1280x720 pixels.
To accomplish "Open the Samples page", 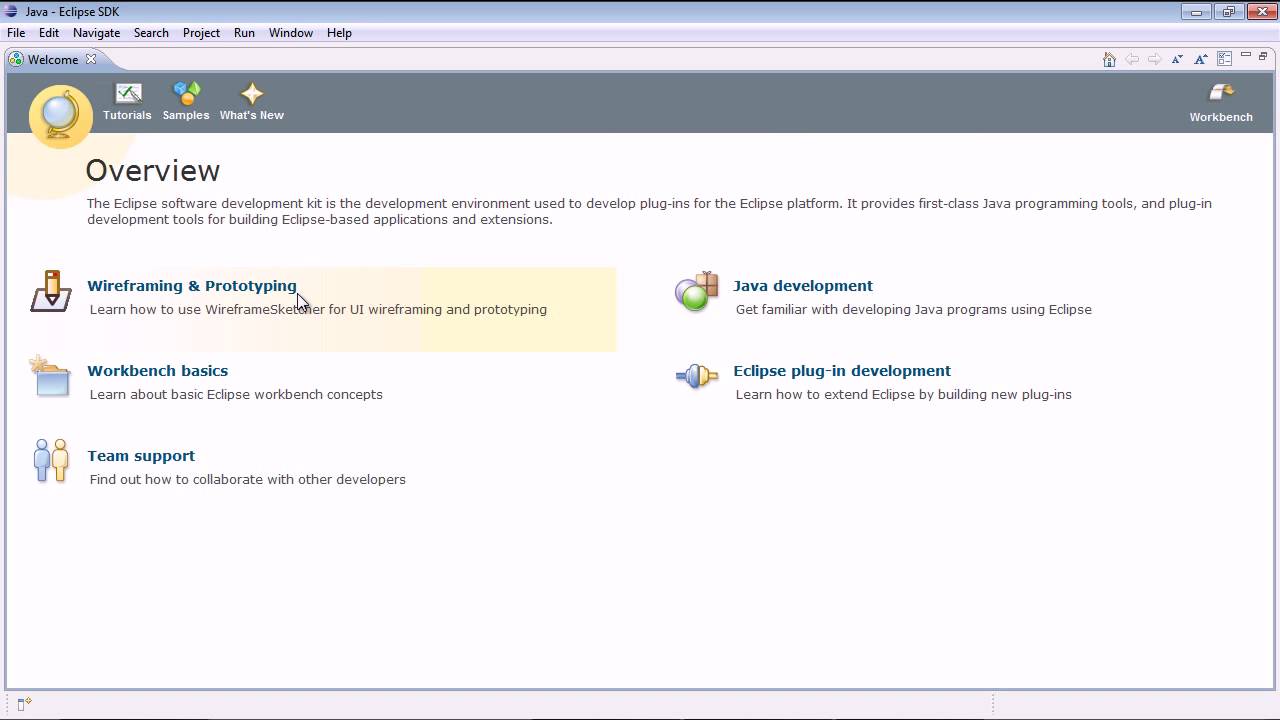I will (186, 102).
